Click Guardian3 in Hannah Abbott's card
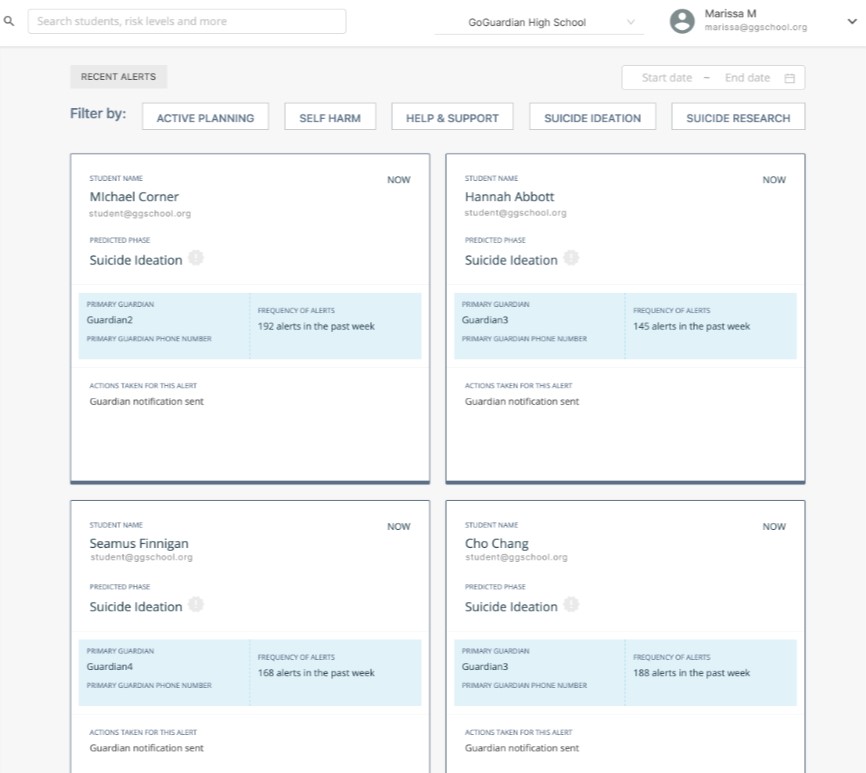Screen dimensions: 866x773 [x=485, y=320]
